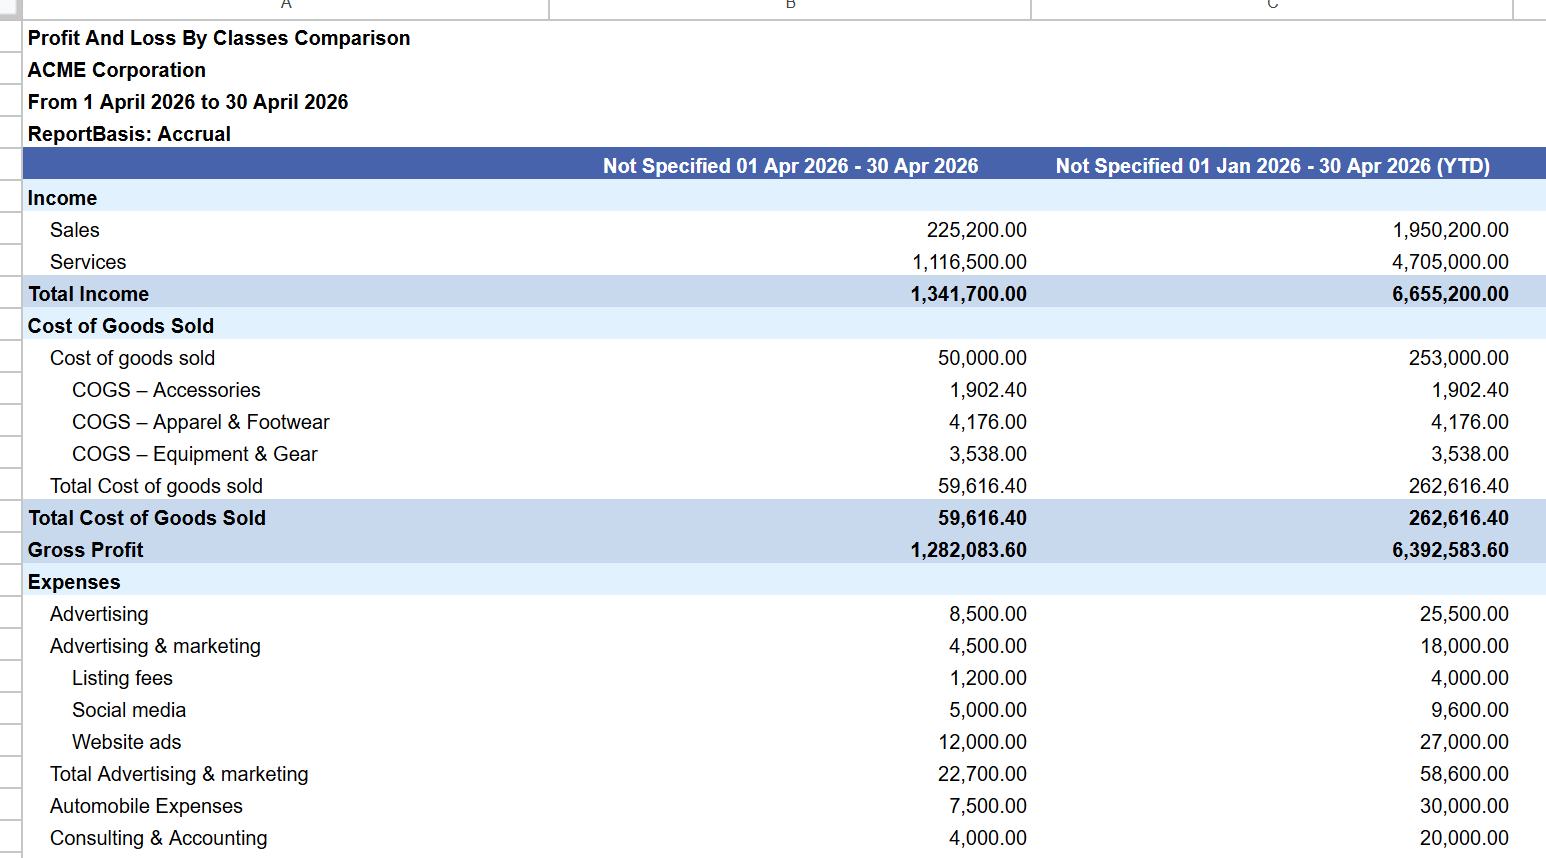
Task: Click Website ads YTD value 27,000.00
Action: 1464,742
